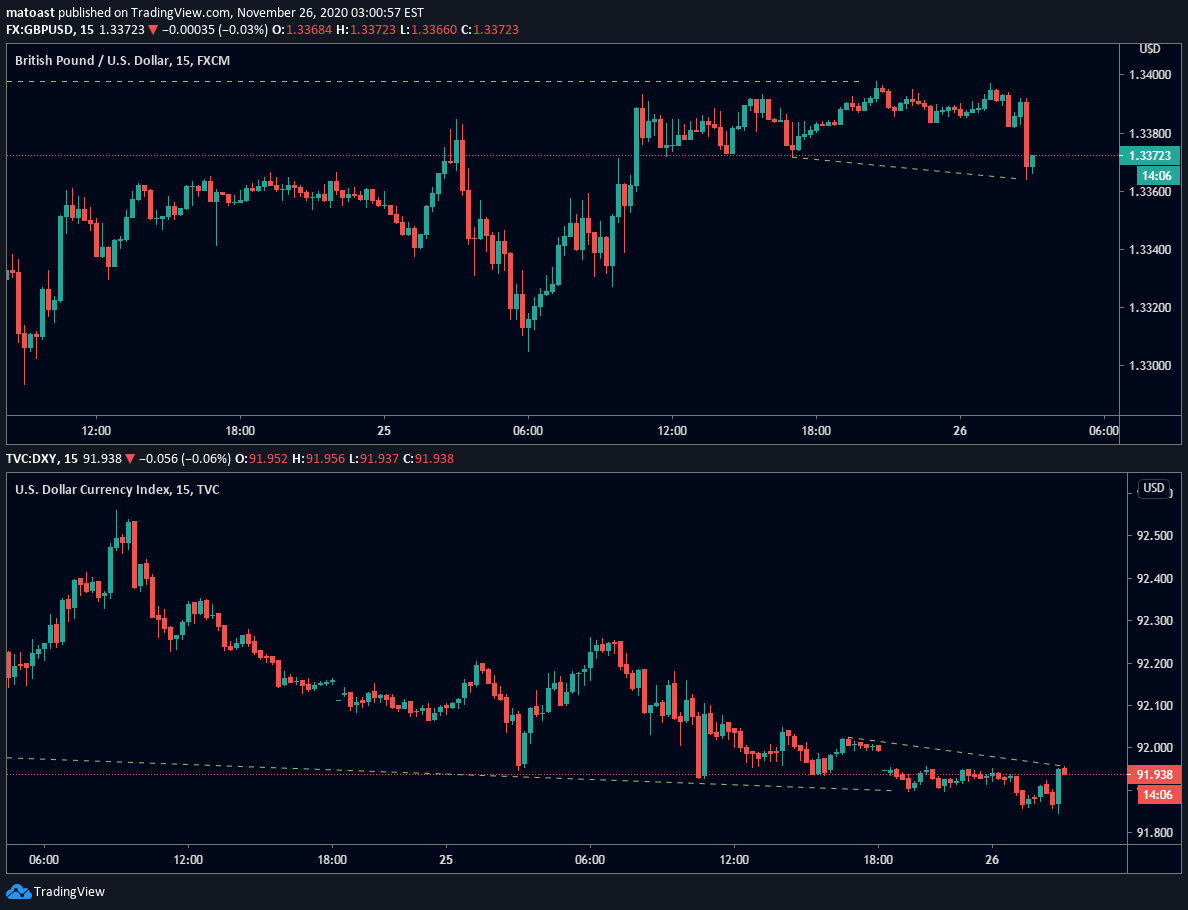Select the FX:GBPUSD symbol label
1188x910 pixels.
(x=39, y=30)
